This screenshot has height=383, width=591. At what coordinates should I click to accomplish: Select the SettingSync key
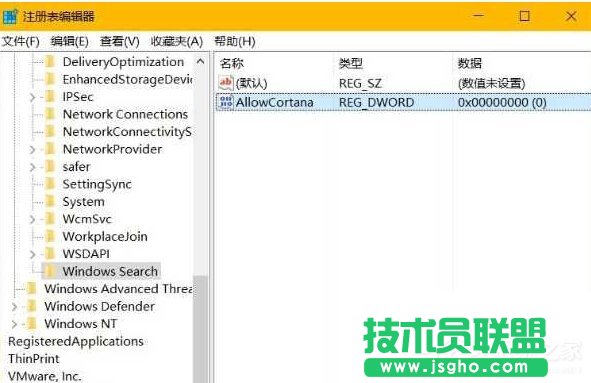pos(97,184)
